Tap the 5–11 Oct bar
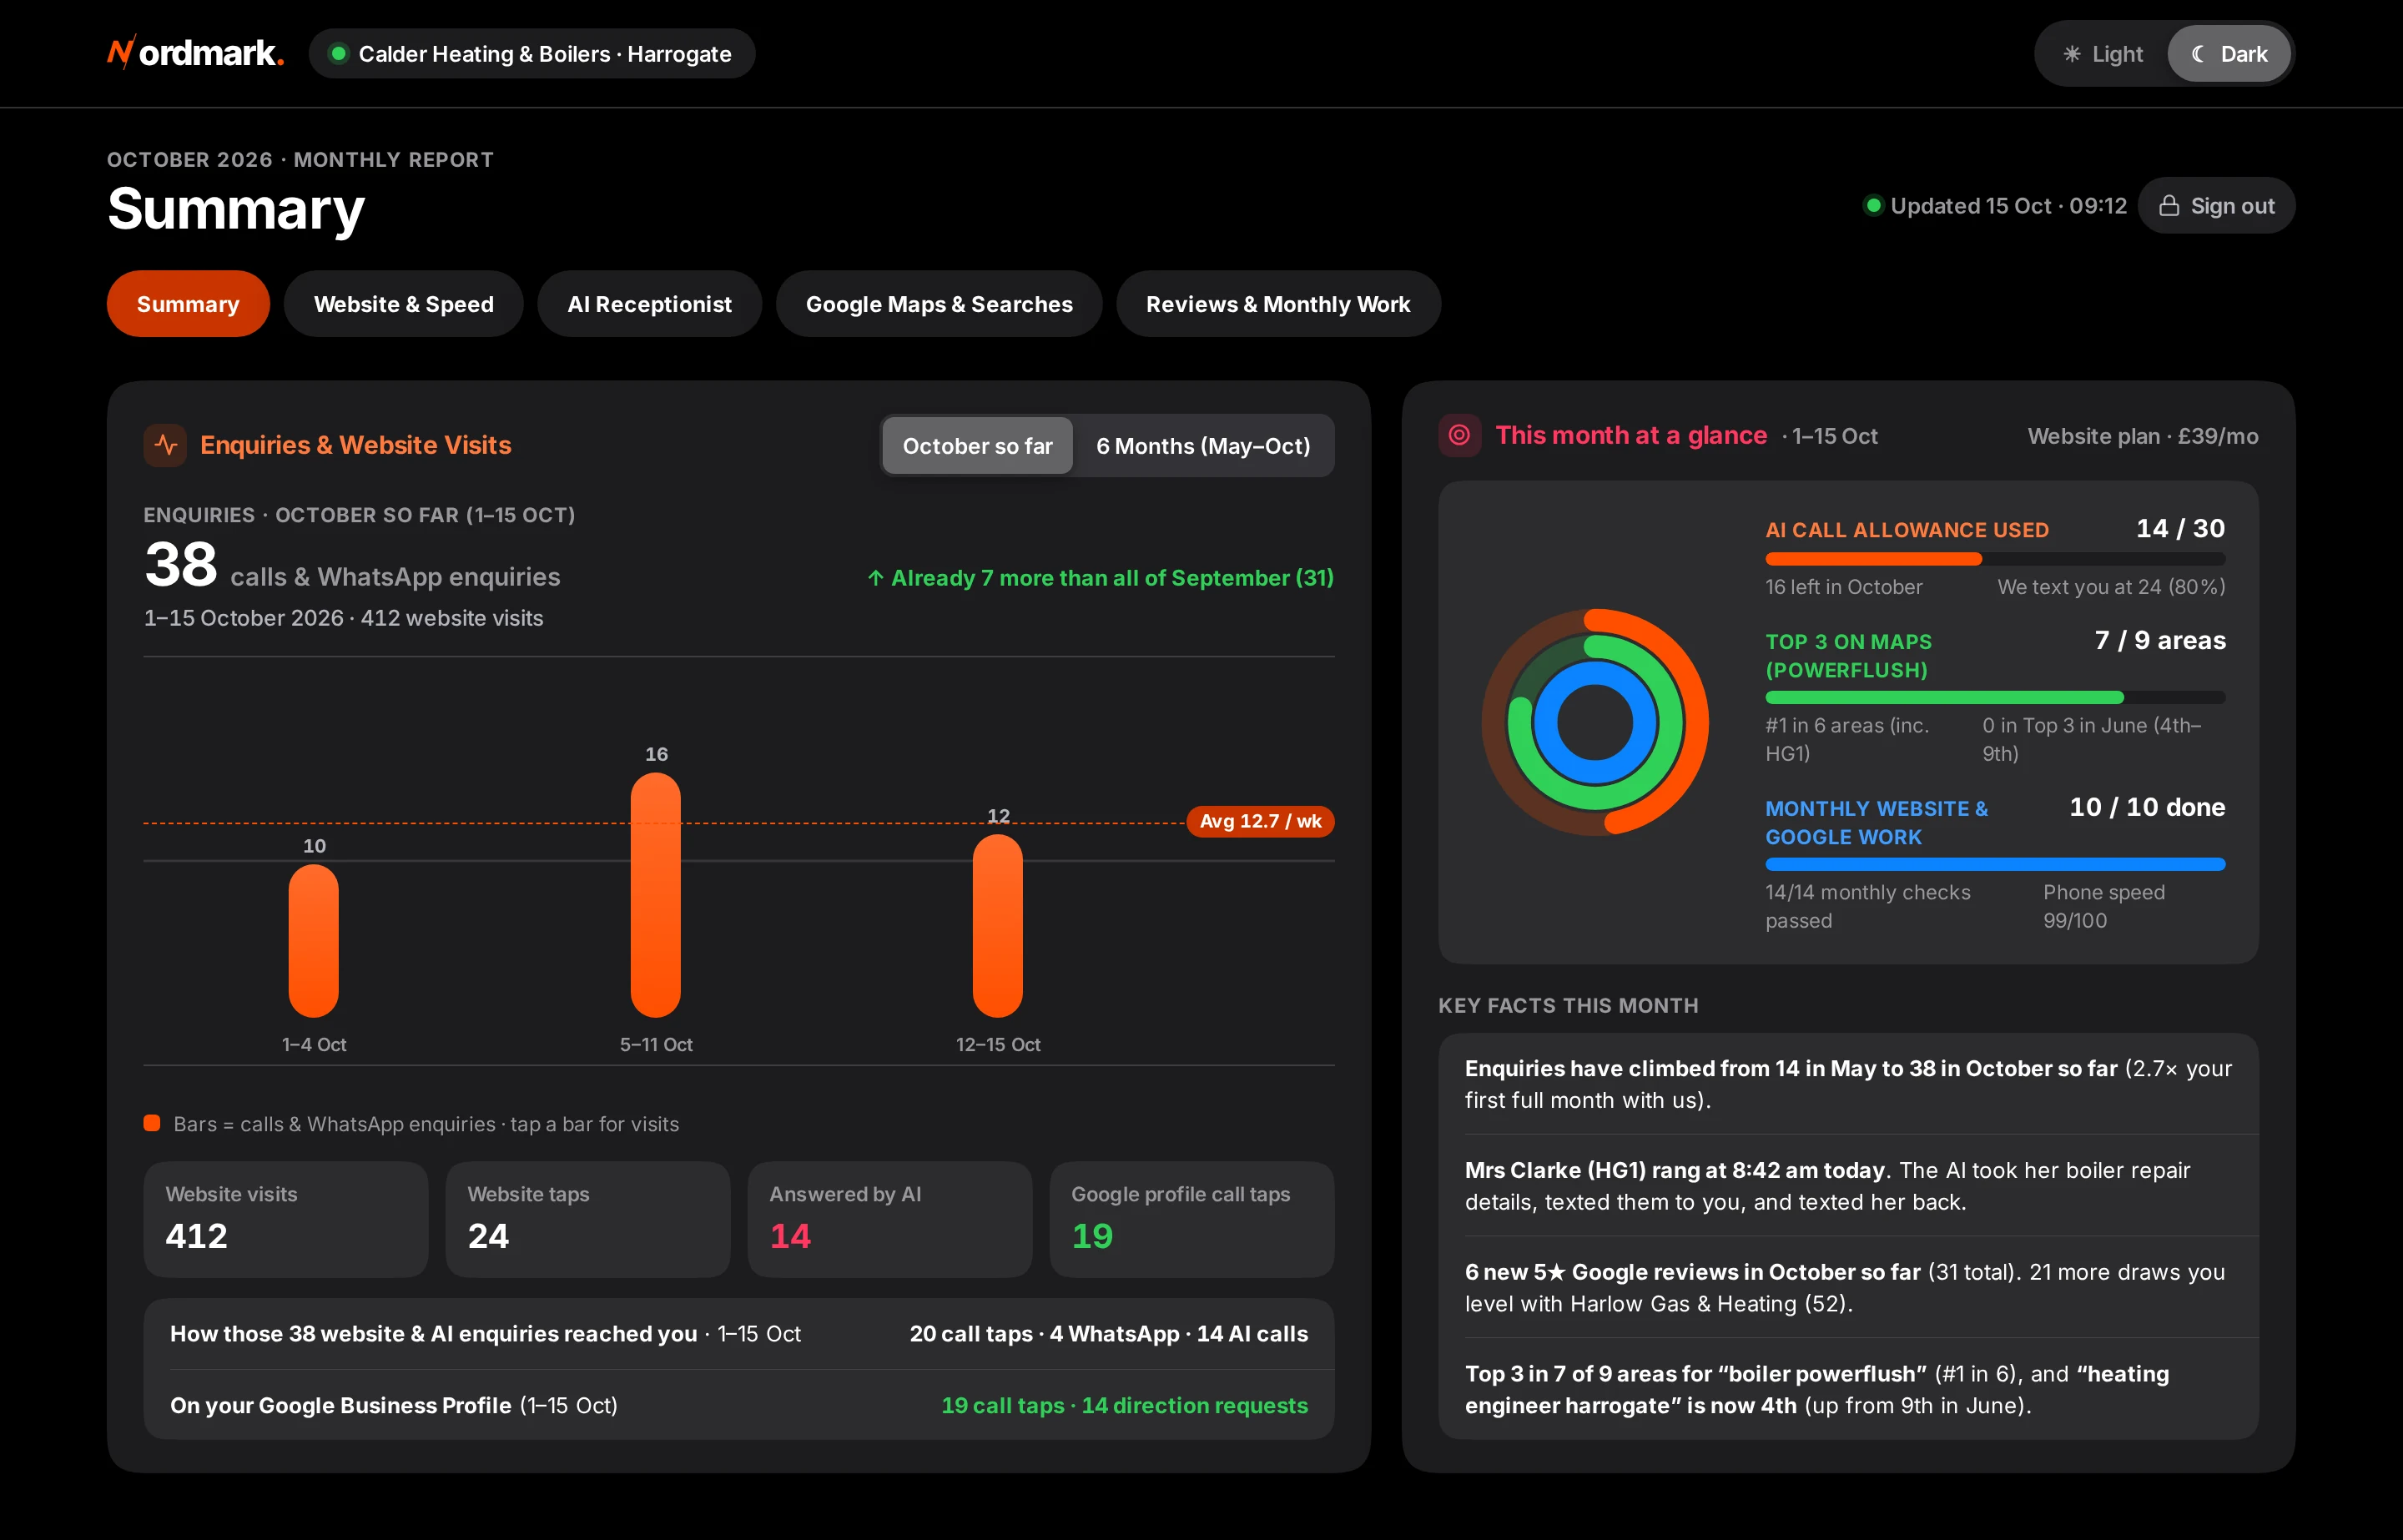The image size is (2403, 1540). 656,895
